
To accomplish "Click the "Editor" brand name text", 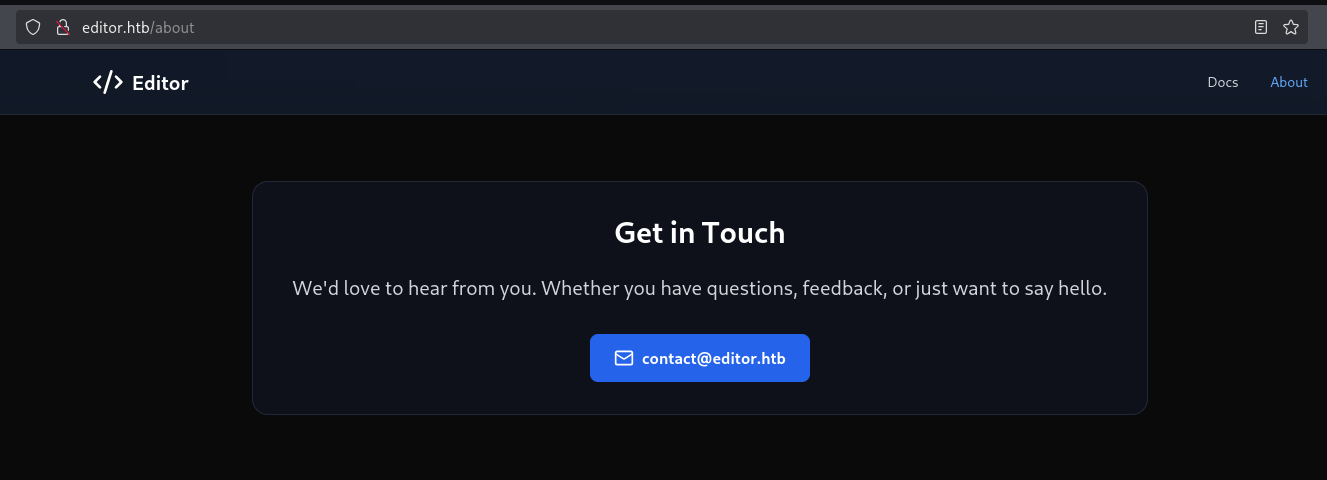I will 160,83.
